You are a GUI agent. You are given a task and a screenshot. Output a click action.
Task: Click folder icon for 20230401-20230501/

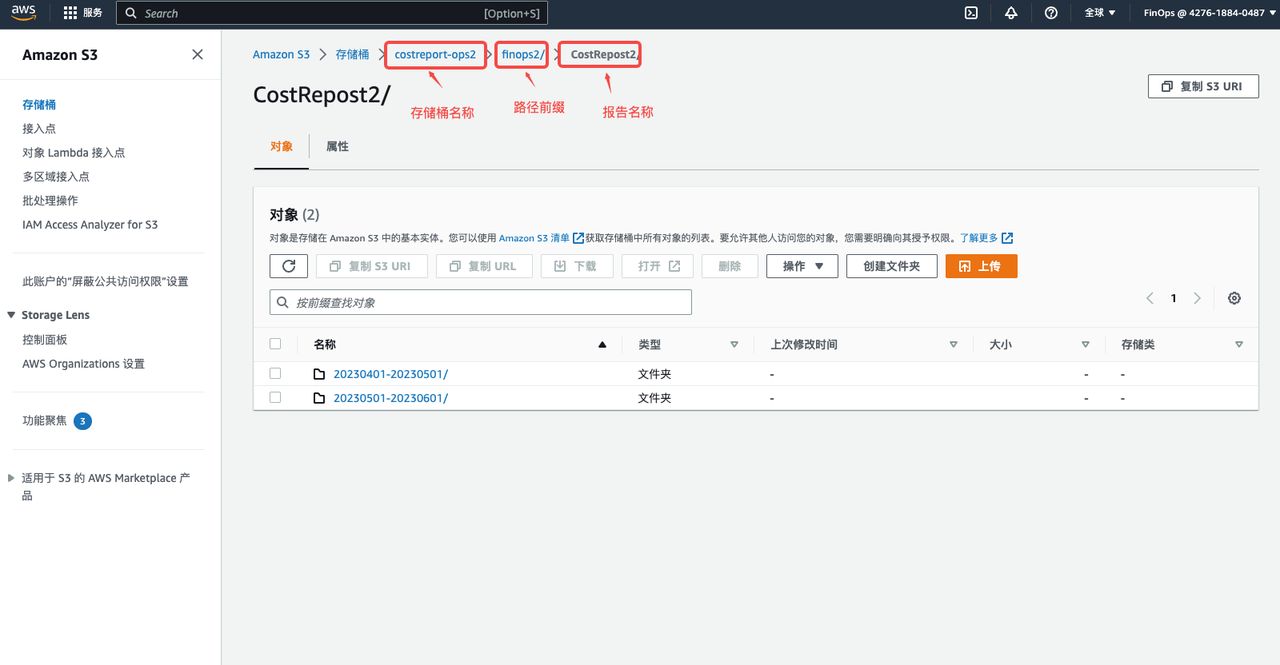pos(320,374)
